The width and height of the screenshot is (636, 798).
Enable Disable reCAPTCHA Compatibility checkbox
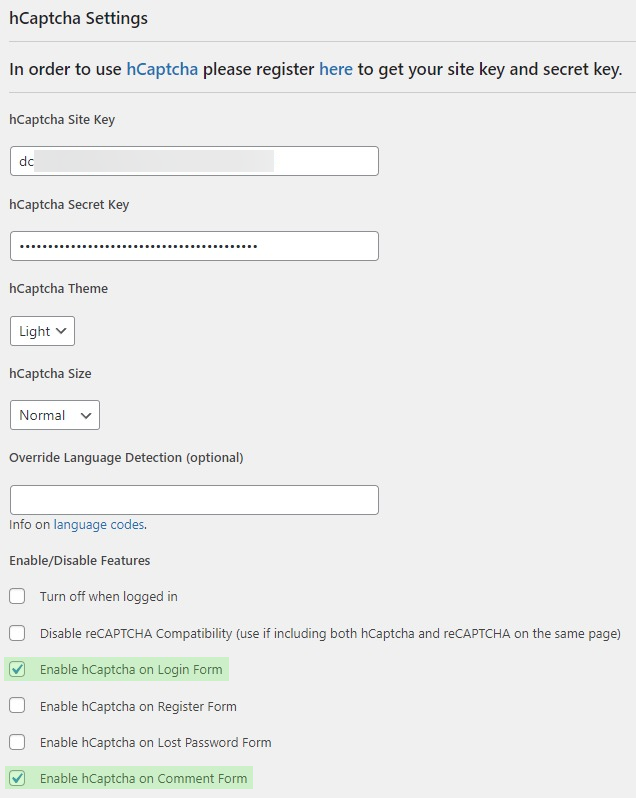click(x=17, y=633)
